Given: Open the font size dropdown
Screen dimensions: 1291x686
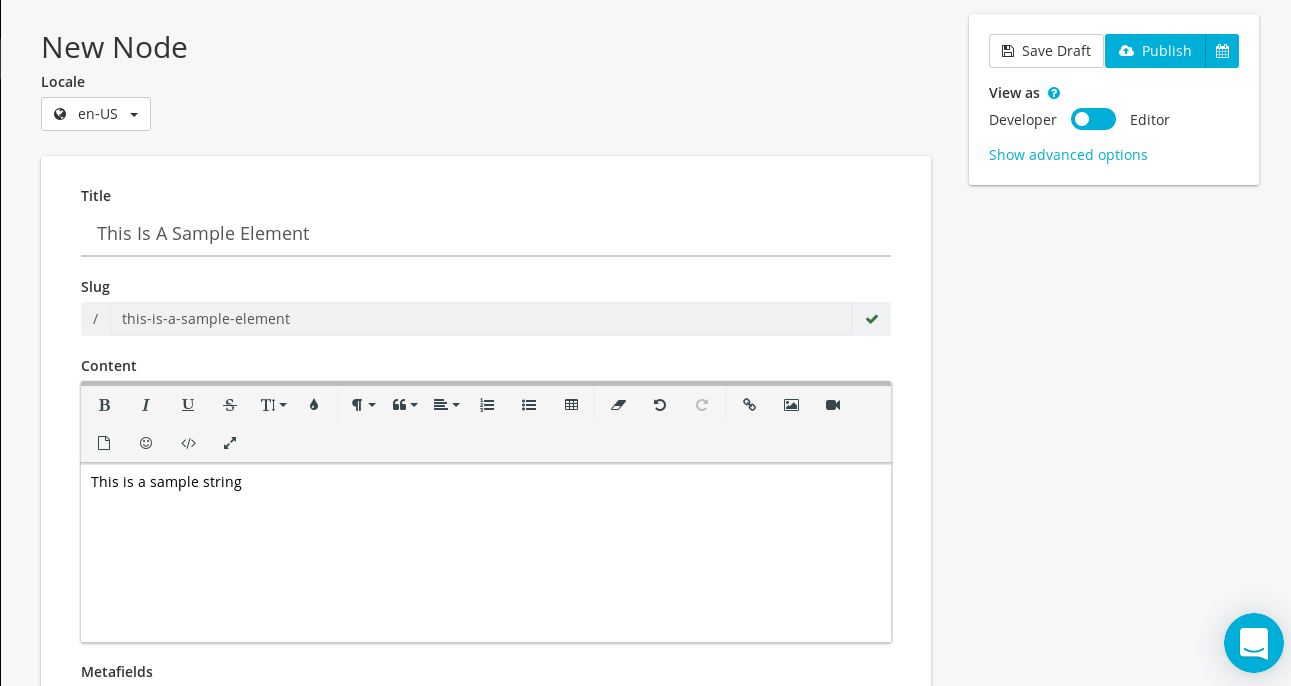Looking at the screenshot, I should pyautogui.click(x=273, y=405).
